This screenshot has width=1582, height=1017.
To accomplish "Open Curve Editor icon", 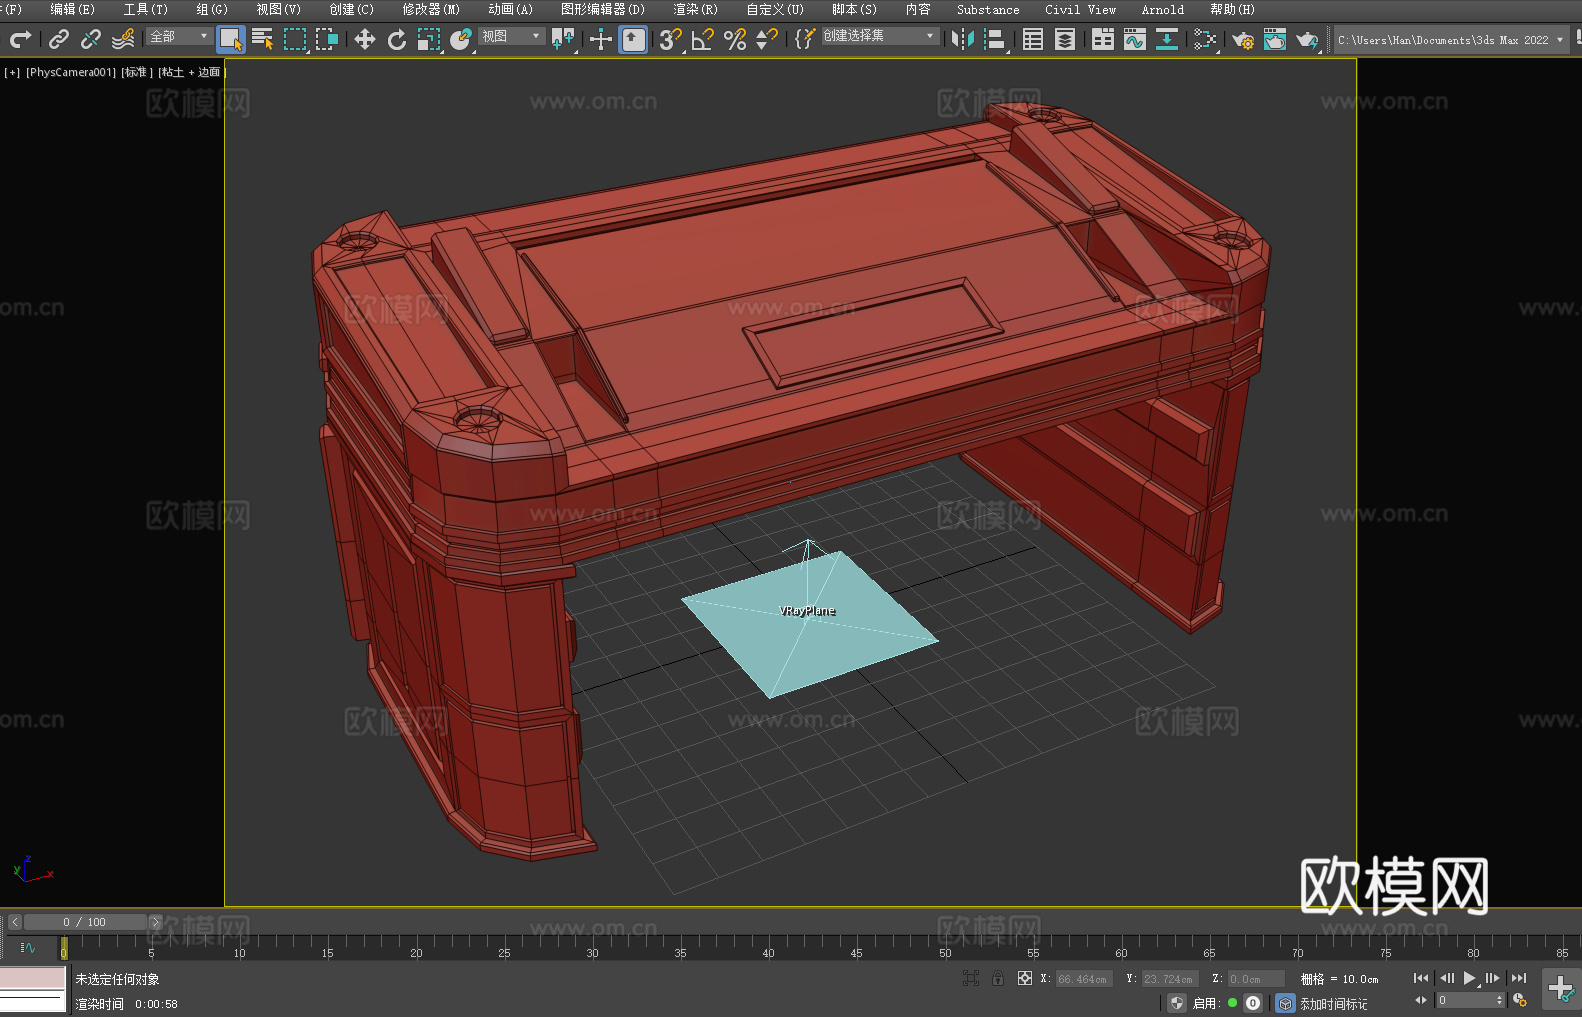I will coord(1135,39).
